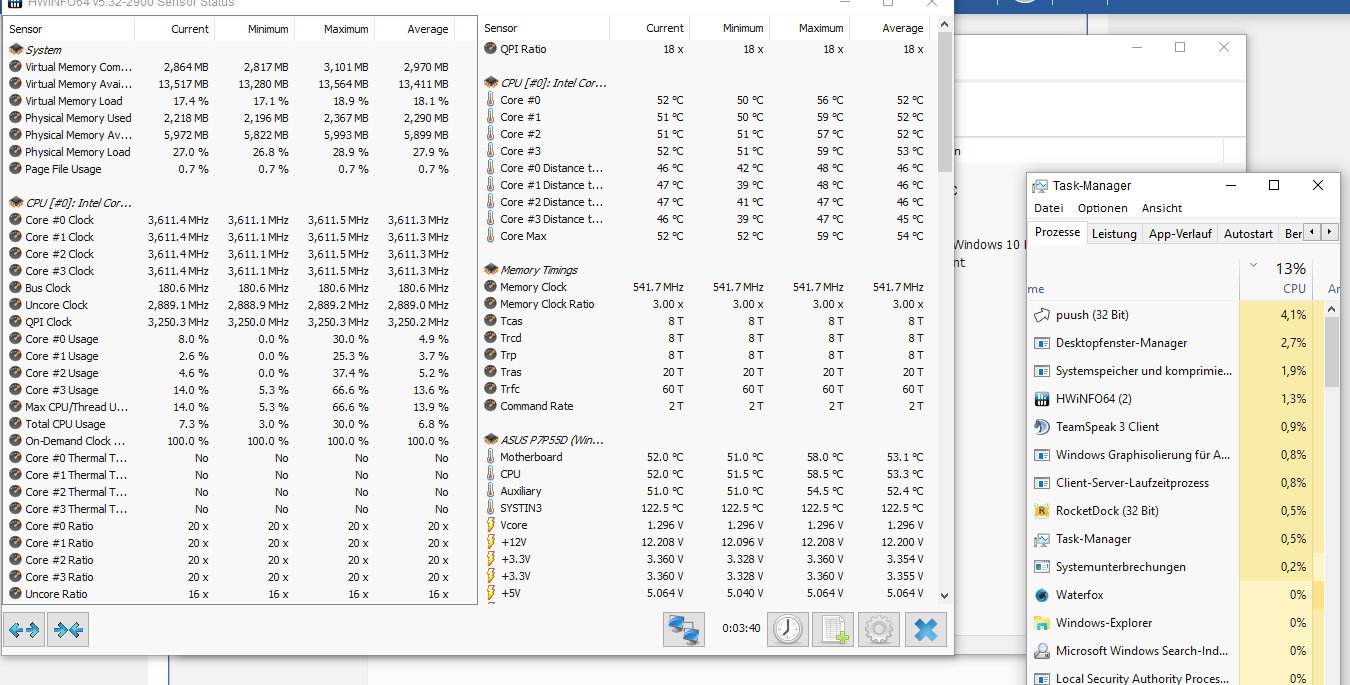Image resolution: width=1350 pixels, height=685 pixels.
Task: Click the RocketDock process icon
Action: point(1042,511)
